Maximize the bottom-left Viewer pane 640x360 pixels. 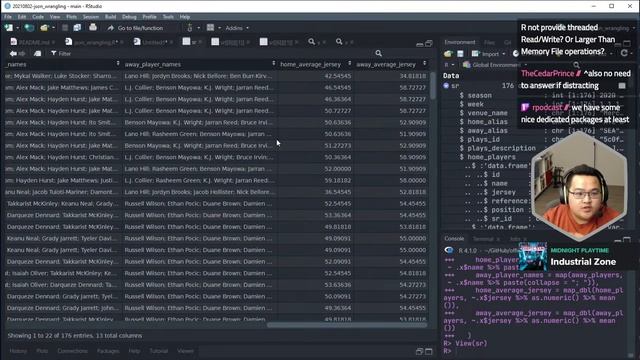[x=429, y=351]
